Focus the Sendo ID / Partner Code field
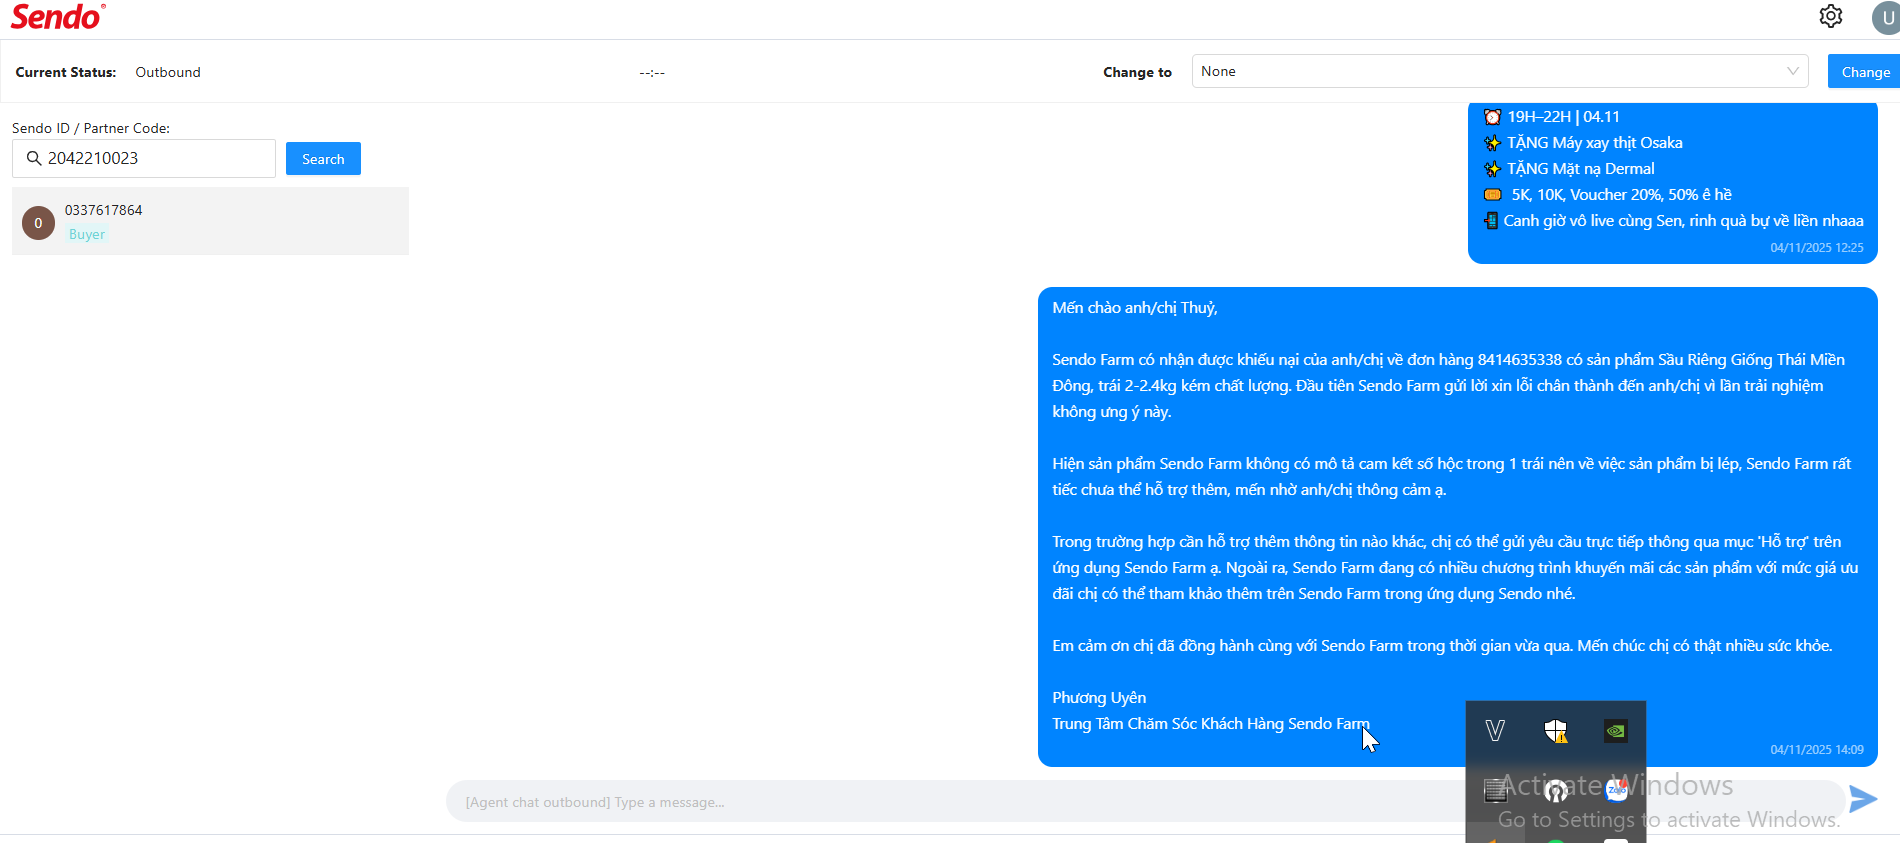Image resolution: width=1900 pixels, height=843 pixels. click(144, 158)
